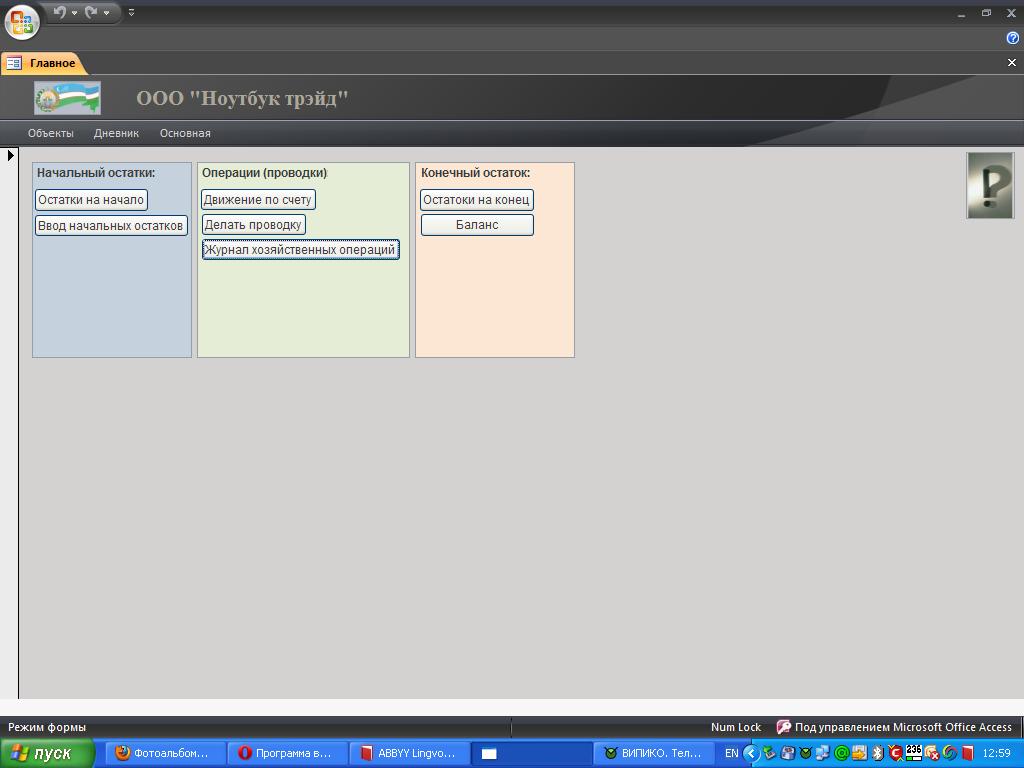This screenshot has width=1024, height=768.
Task: Click the large question mark help image
Action: click(990, 185)
